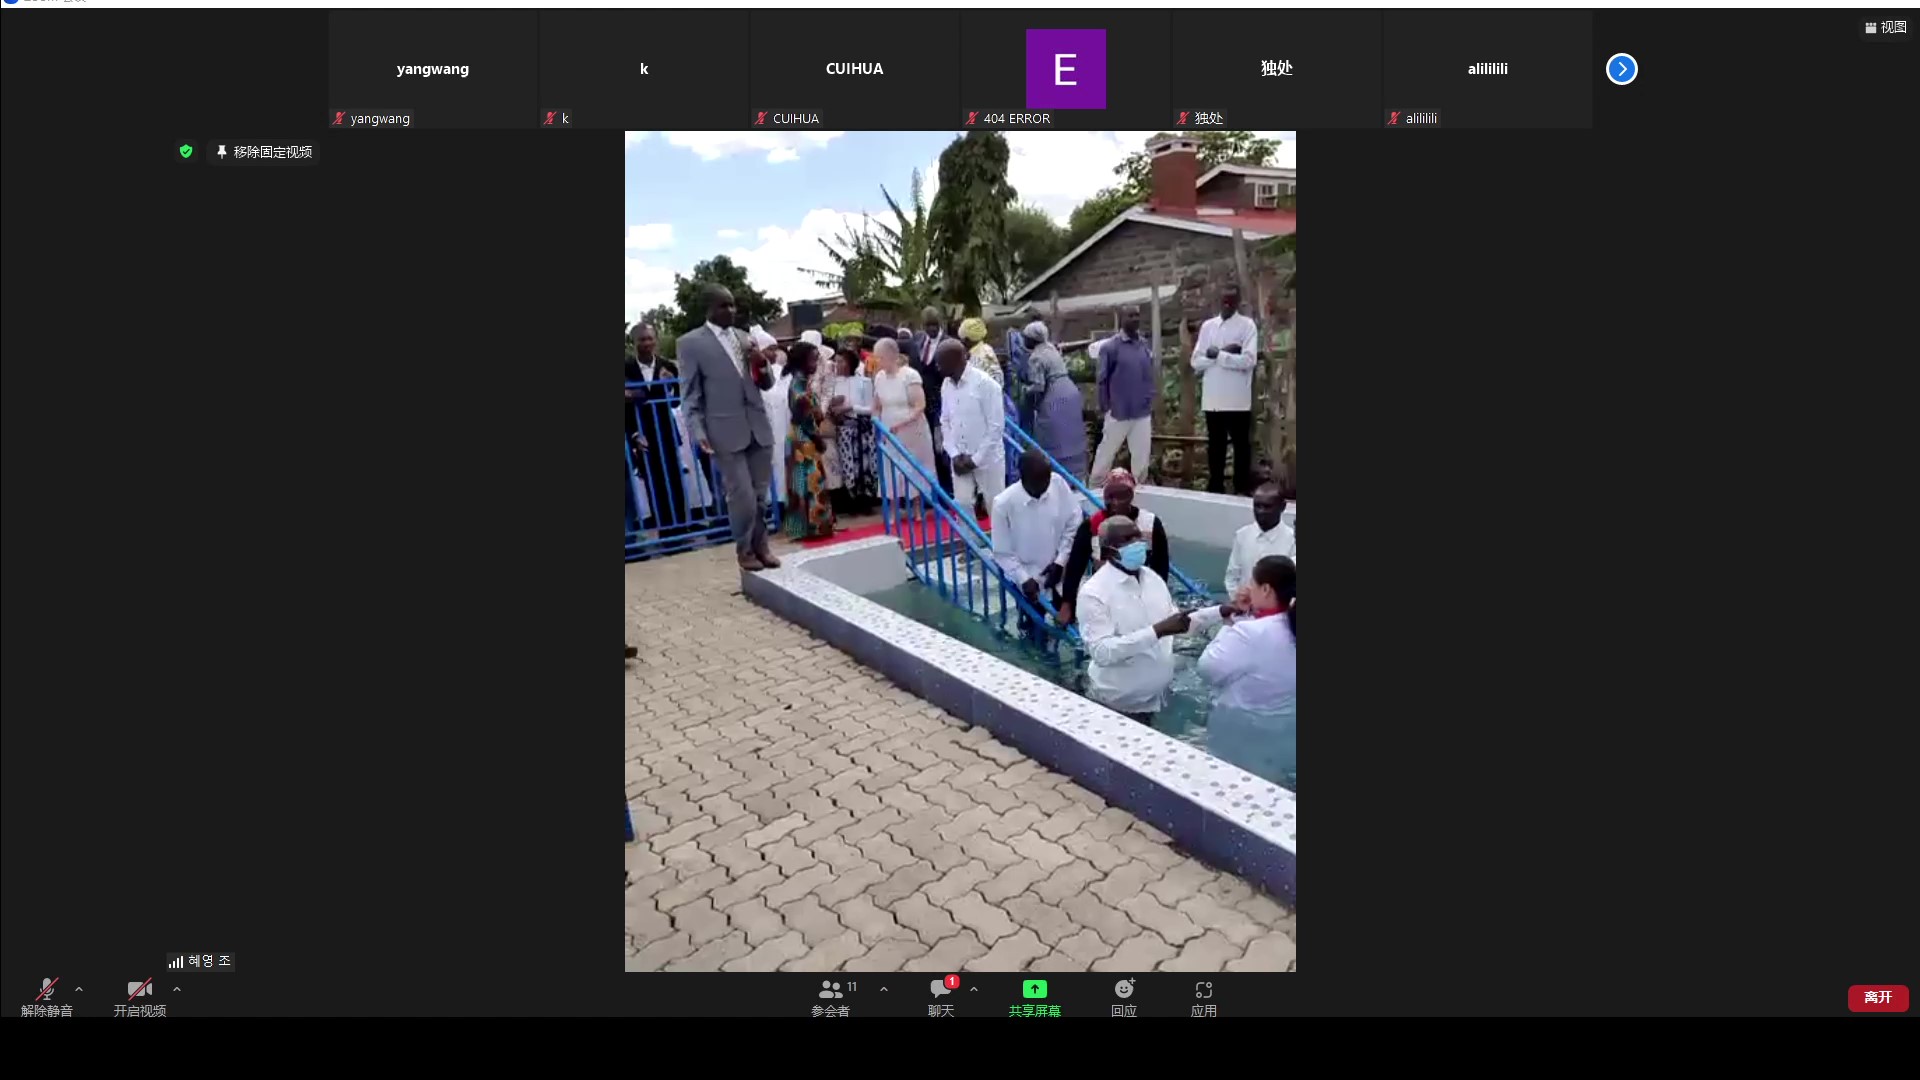Leave the meeting (离开)
This screenshot has width=1920, height=1080.
[1877, 997]
